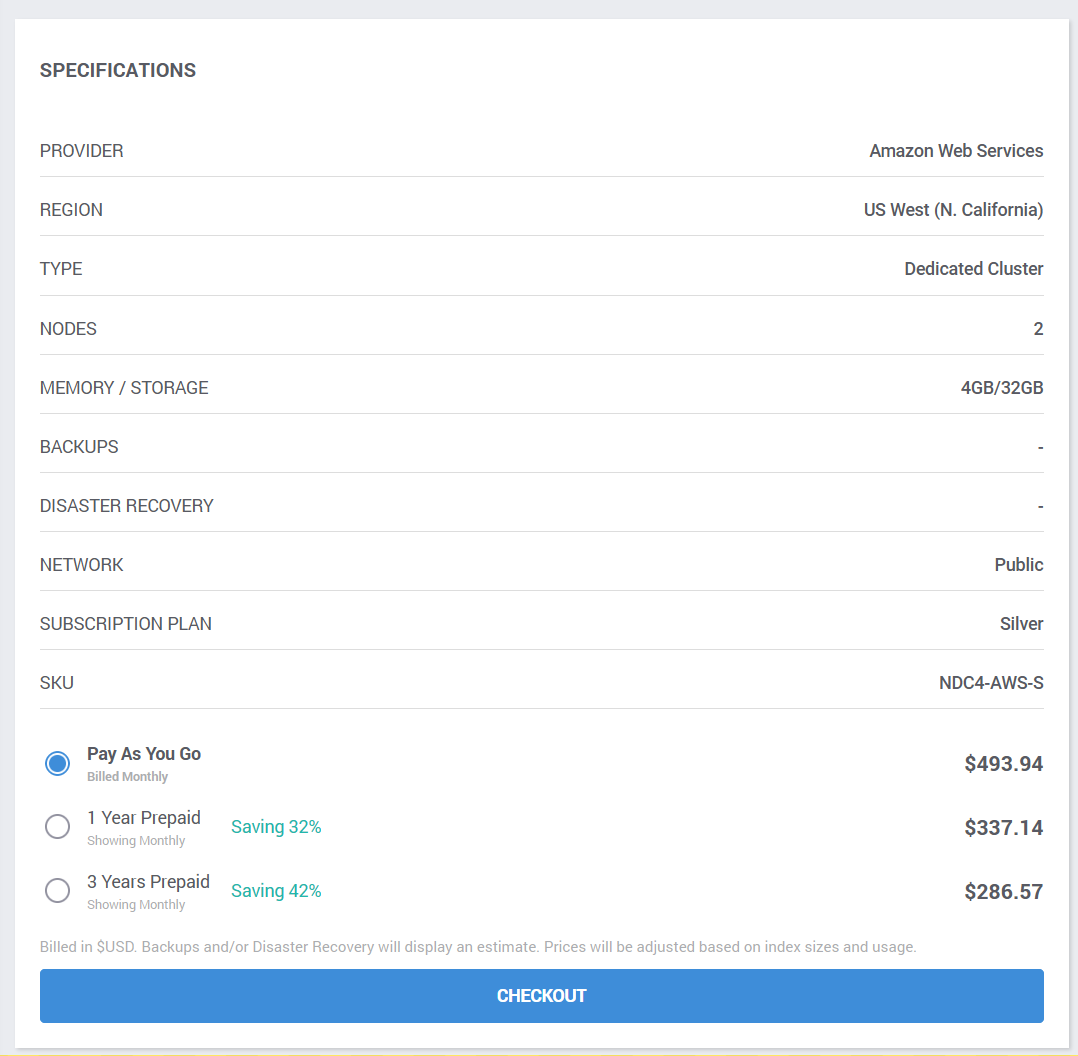Image resolution: width=1078 pixels, height=1056 pixels.
Task: Click the CHECKOUT button
Action: pos(541,995)
